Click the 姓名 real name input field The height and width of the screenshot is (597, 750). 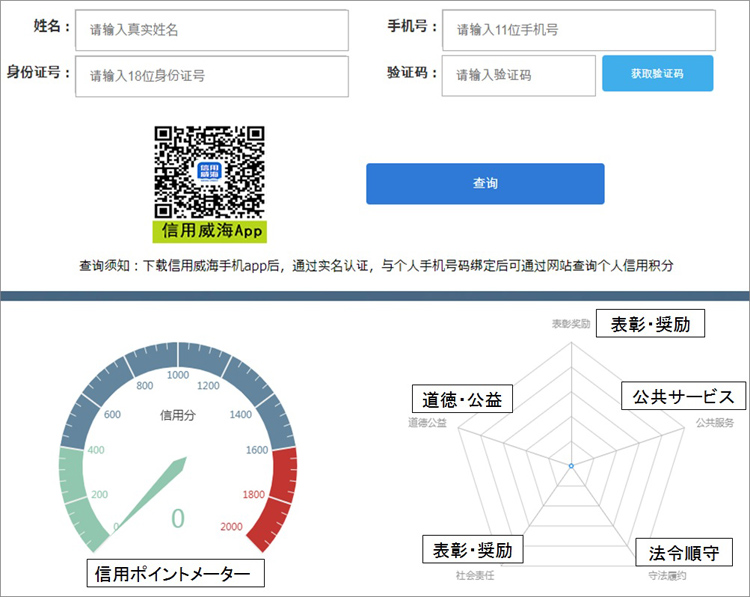pyautogui.click(x=212, y=30)
